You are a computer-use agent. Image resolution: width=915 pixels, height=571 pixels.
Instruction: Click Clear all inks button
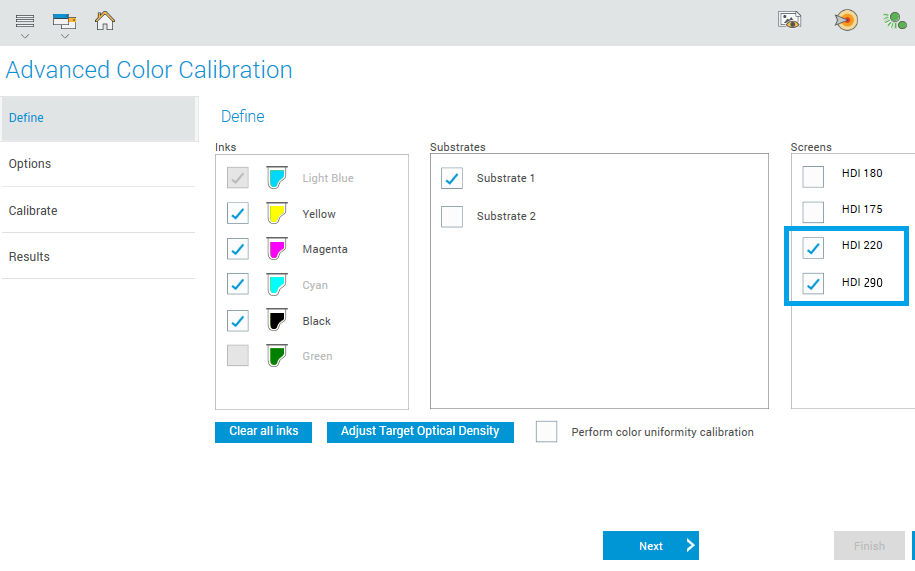[x=263, y=432]
